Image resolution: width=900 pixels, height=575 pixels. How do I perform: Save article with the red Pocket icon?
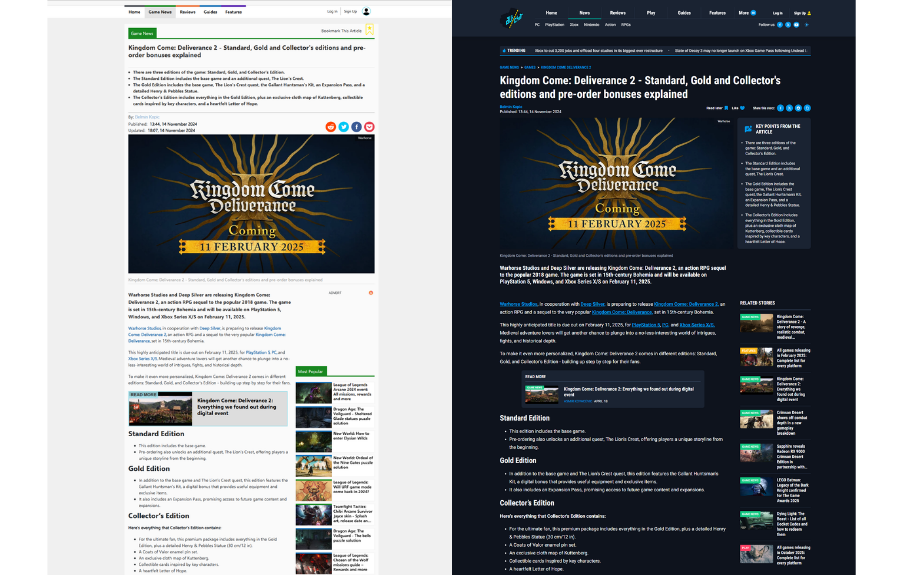pyautogui.click(x=369, y=127)
